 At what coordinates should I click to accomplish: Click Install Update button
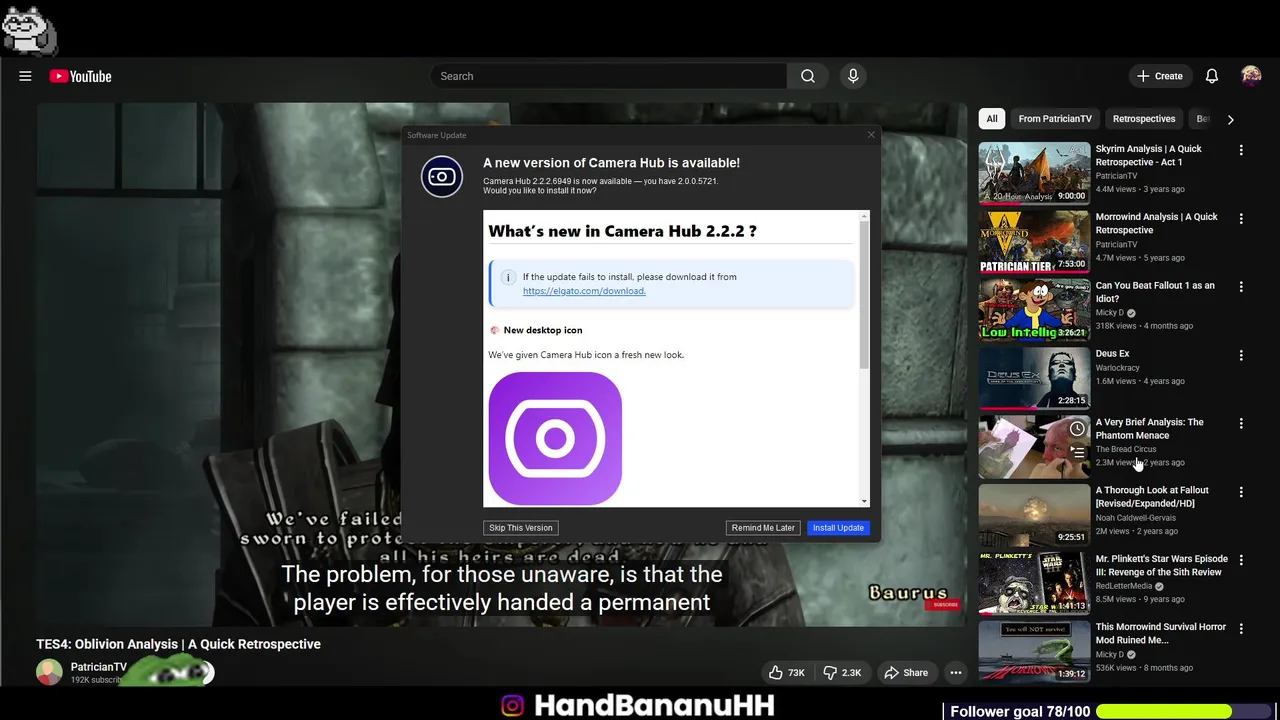click(x=838, y=528)
